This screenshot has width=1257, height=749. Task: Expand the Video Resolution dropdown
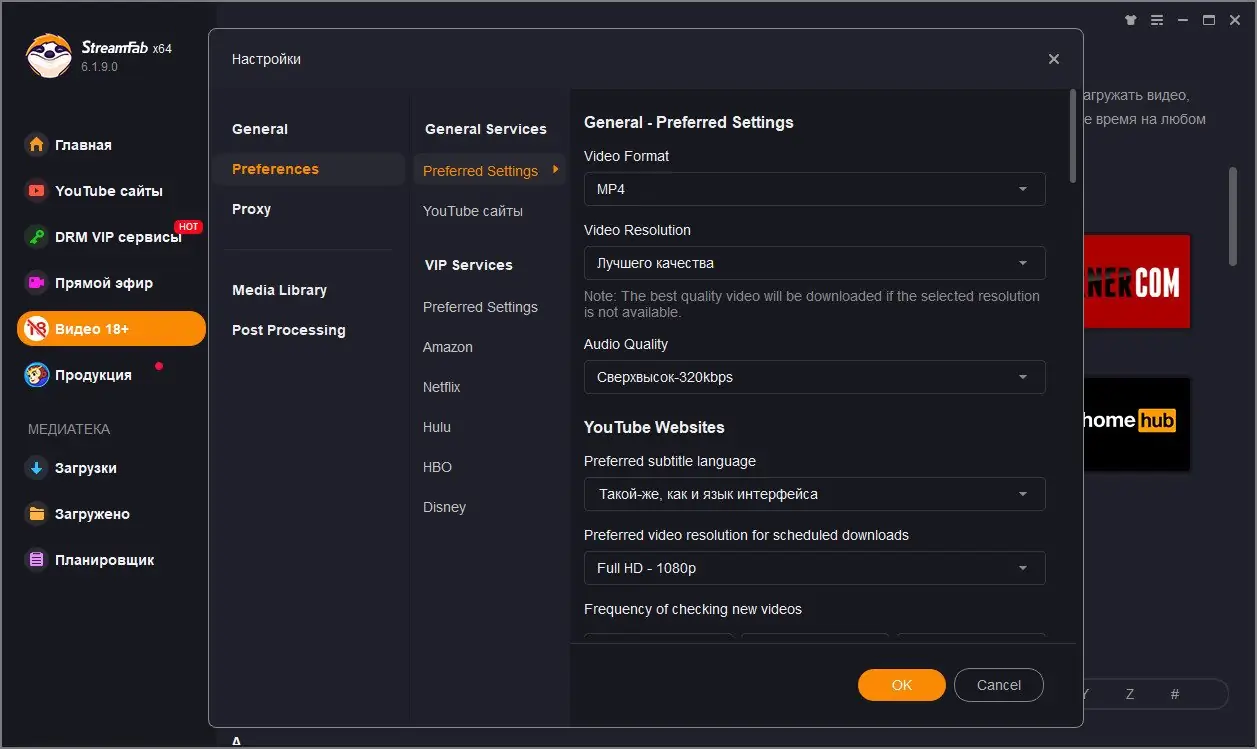point(814,263)
